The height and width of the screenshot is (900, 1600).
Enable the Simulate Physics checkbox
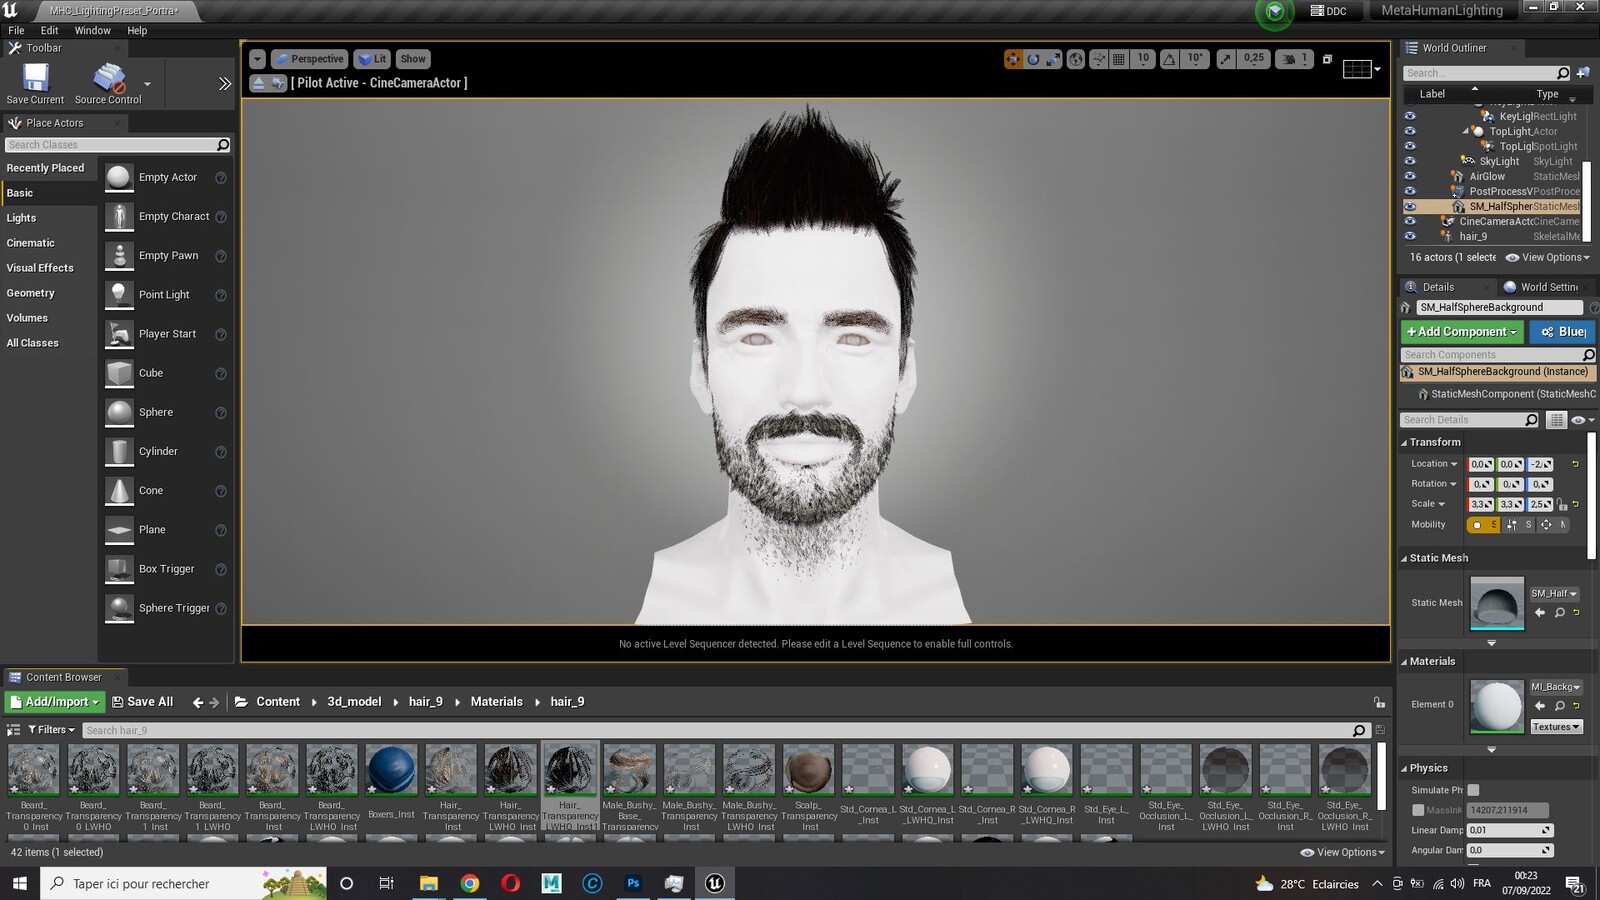1473,790
